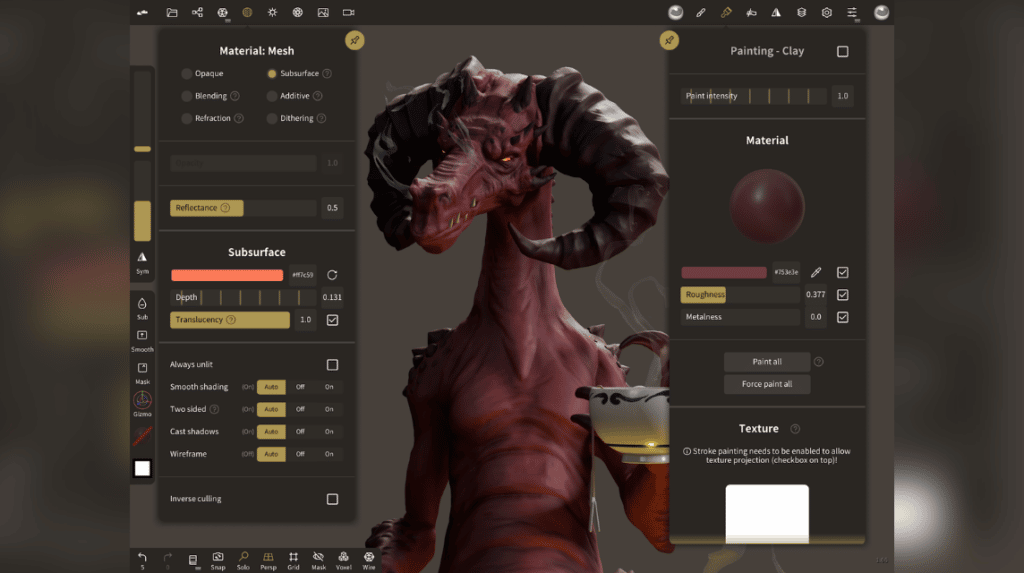1024x573 pixels.
Task: Open the Lighting sun menu
Action: click(272, 12)
